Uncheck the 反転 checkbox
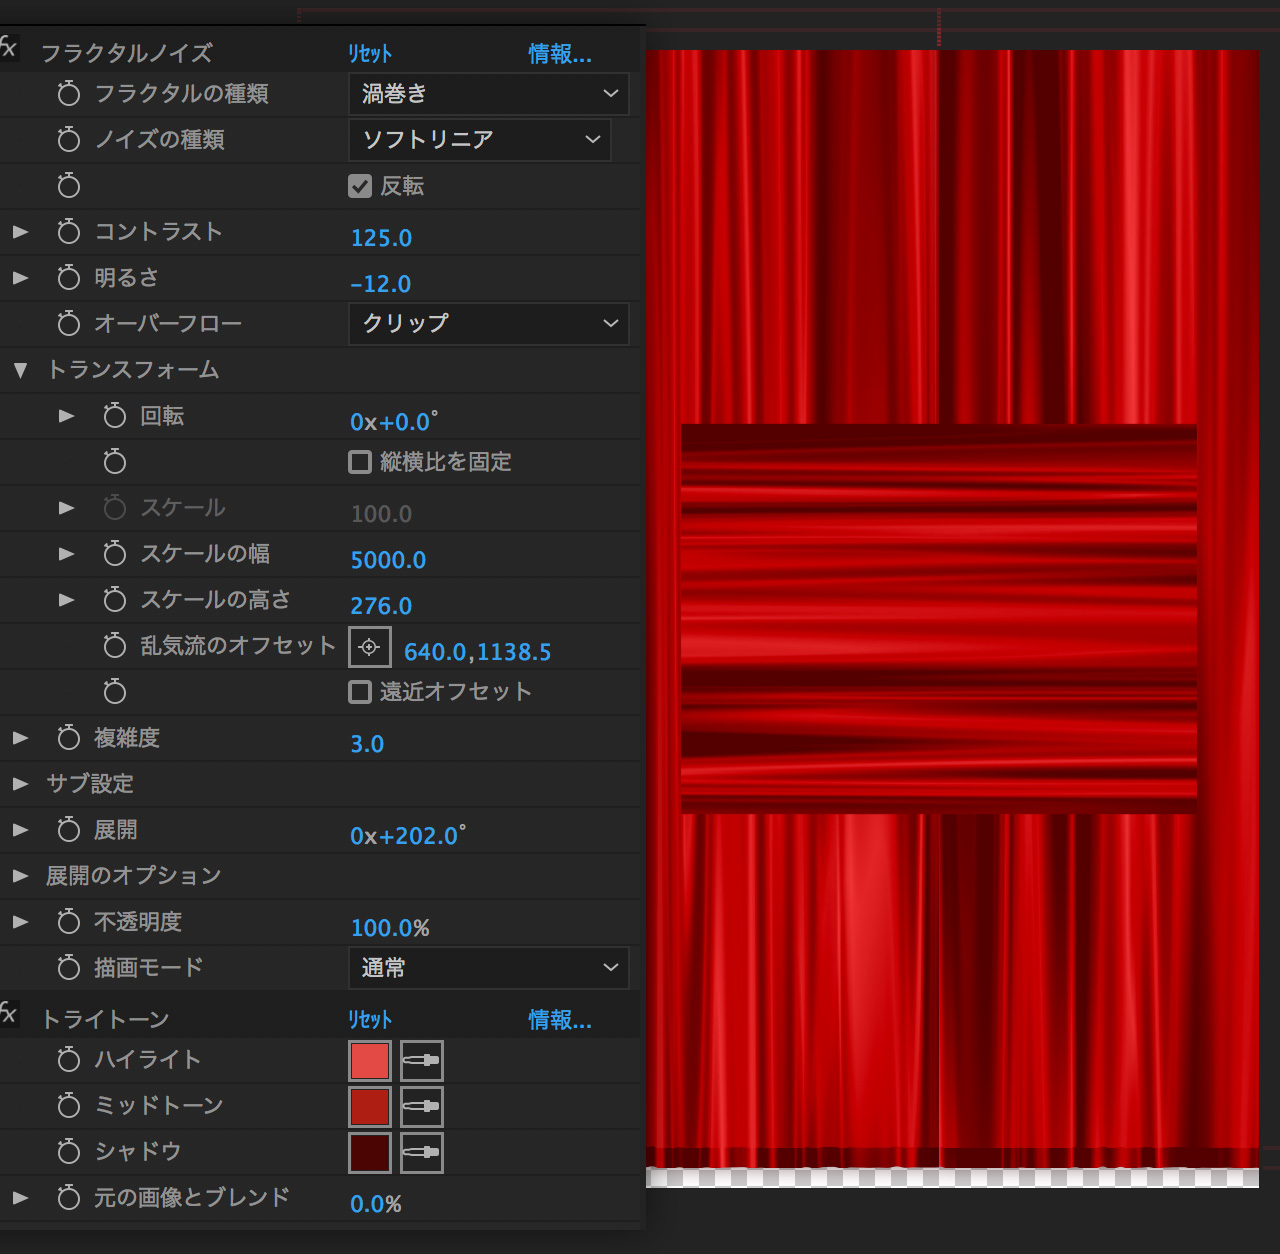Image resolution: width=1280 pixels, height=1254 pixels. (x=360, y=186)
